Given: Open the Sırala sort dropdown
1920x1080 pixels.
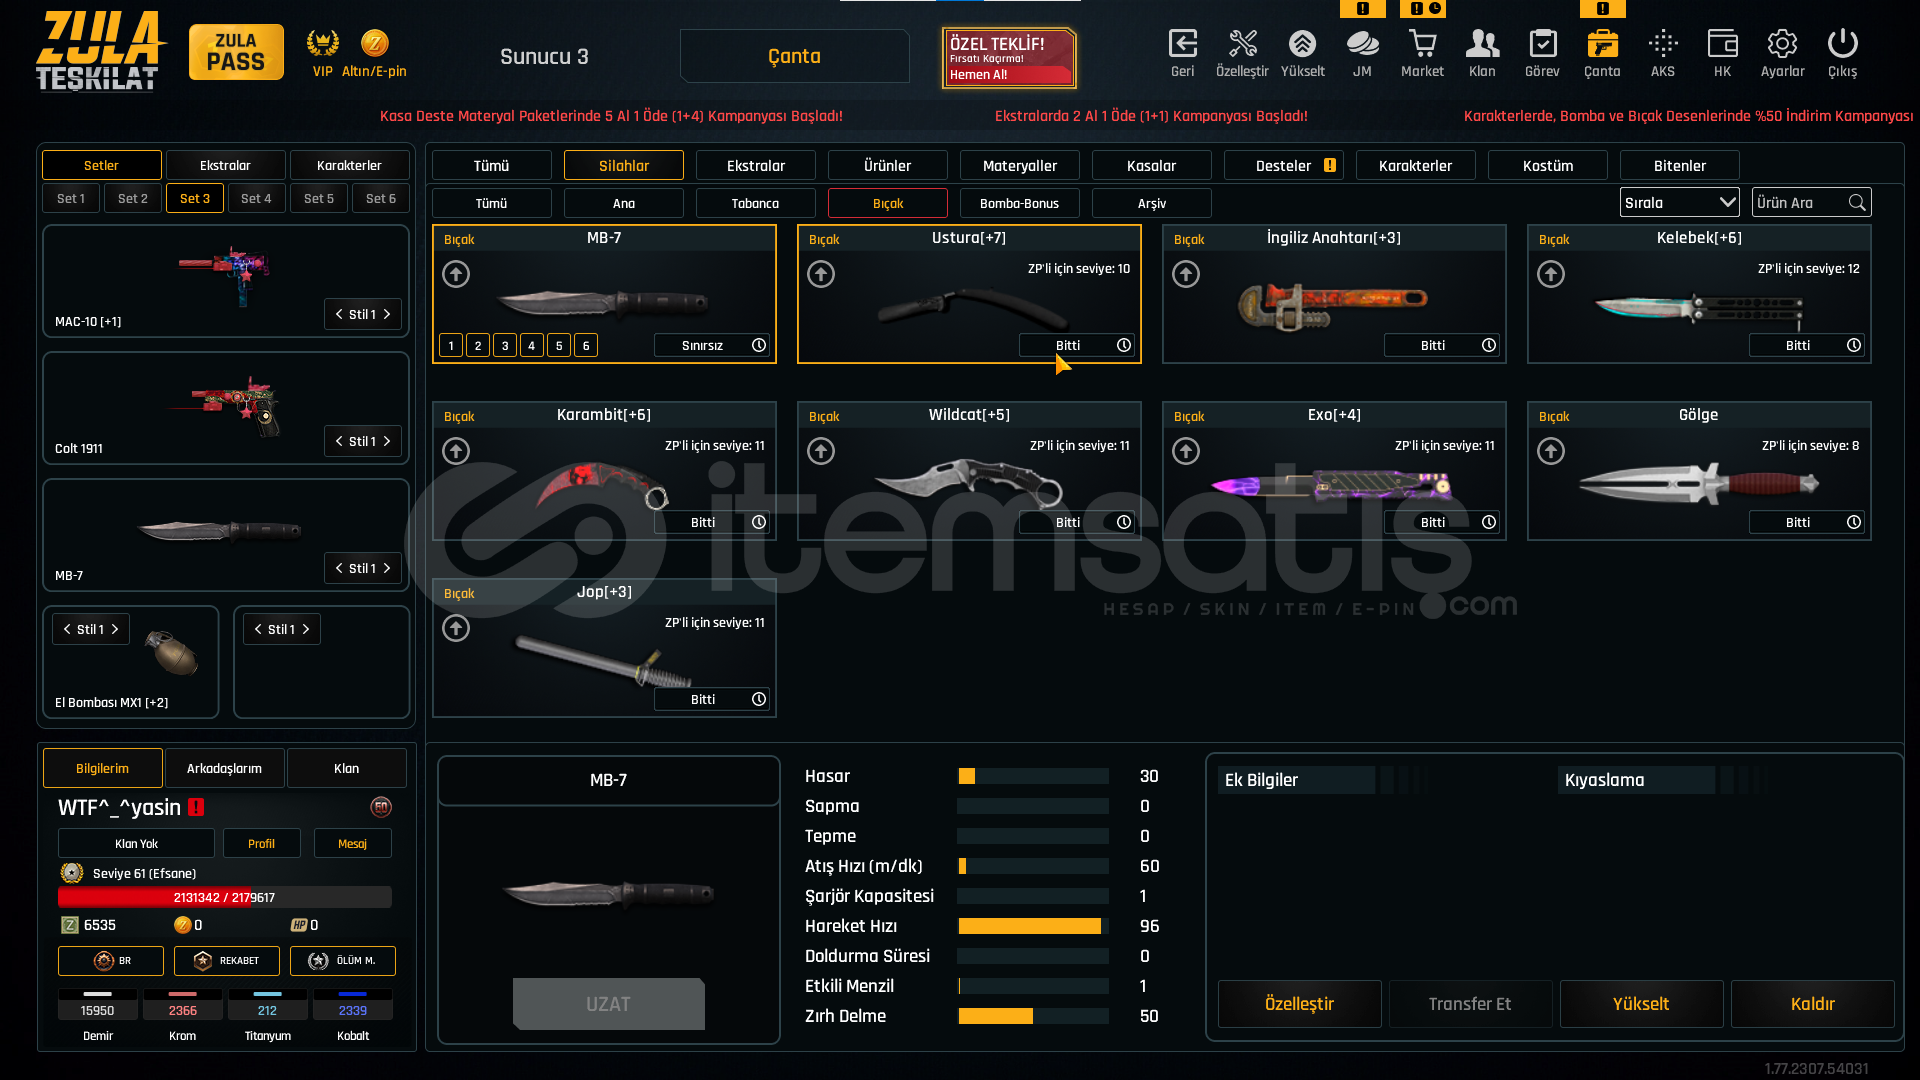Looking at the screenshot, I should point(1679,203).
